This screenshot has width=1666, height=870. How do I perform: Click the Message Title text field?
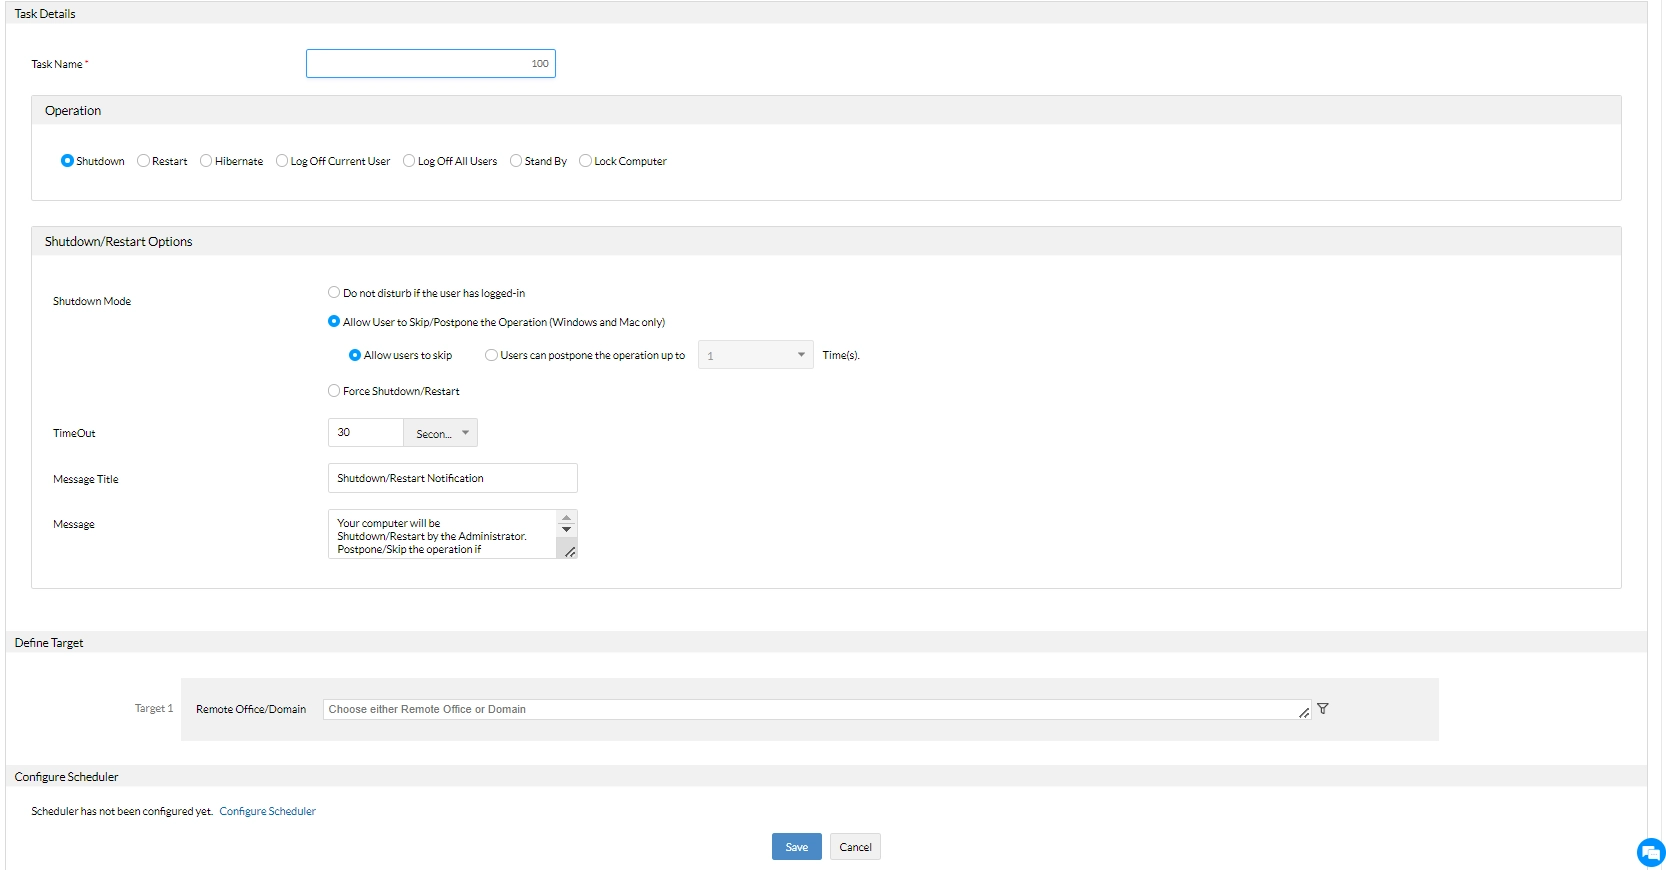(x=453, y=478)
